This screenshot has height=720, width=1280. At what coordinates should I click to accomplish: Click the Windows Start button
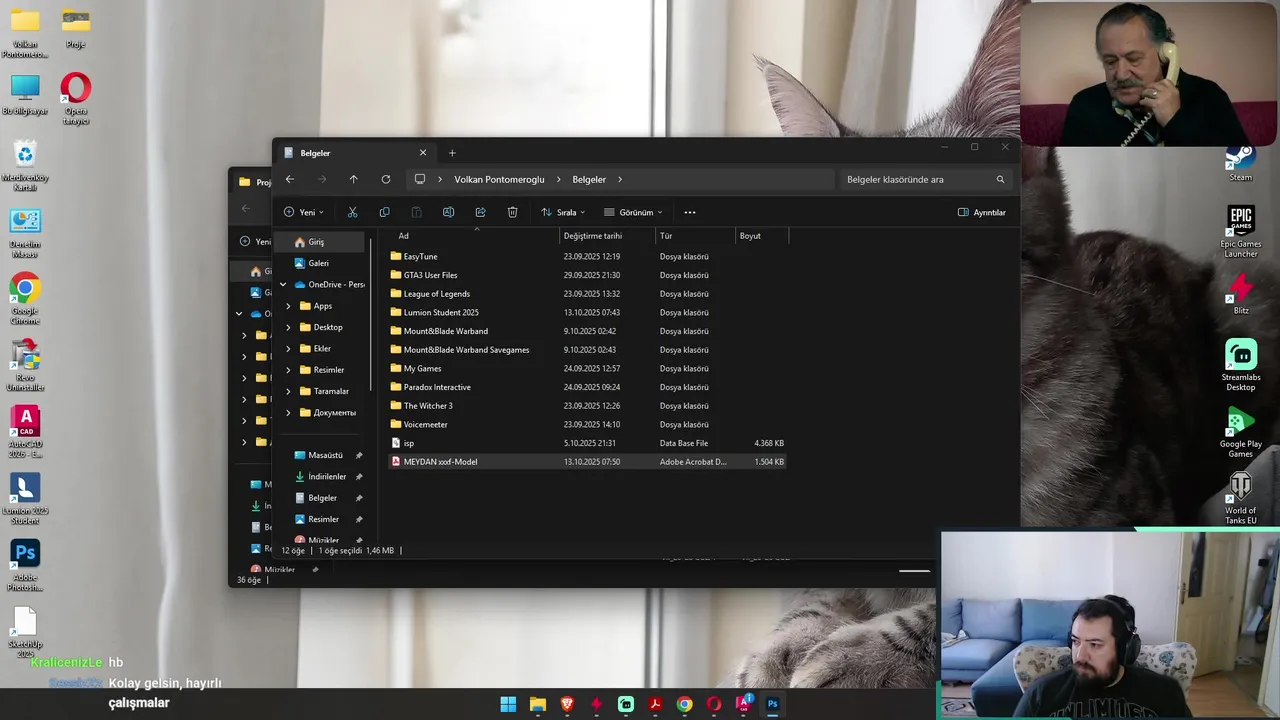pyautogui.click(x=508, y=704)
